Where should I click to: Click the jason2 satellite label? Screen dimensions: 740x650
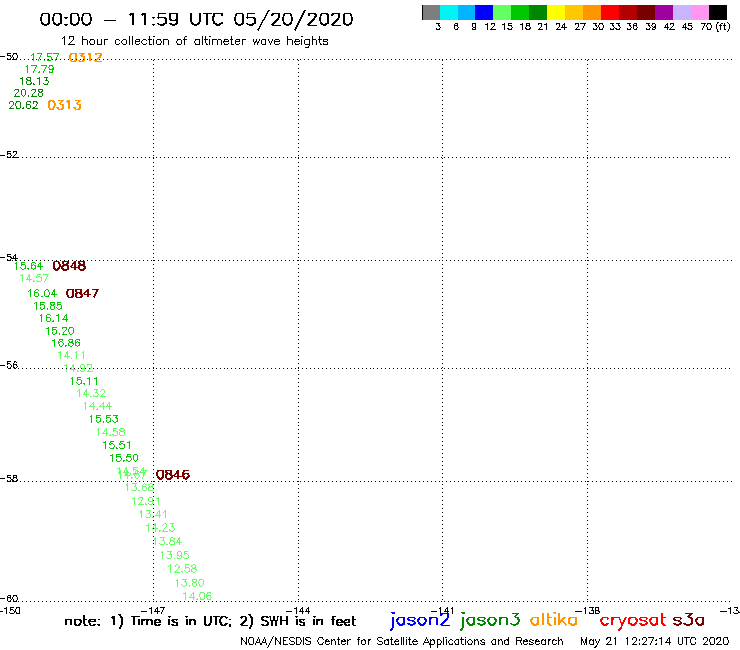pyautogui.click(x=420, y=621)
